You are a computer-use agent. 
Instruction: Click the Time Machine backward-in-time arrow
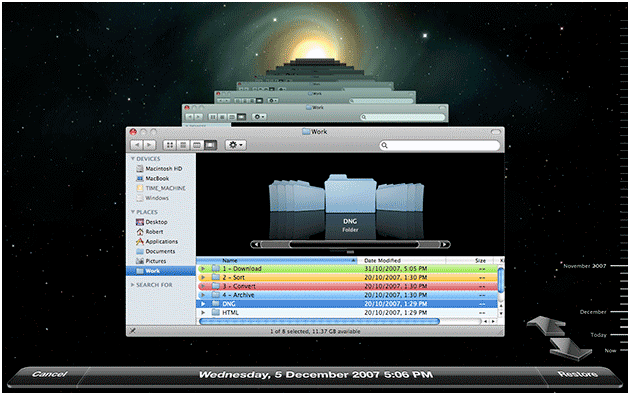click(546, 325)
